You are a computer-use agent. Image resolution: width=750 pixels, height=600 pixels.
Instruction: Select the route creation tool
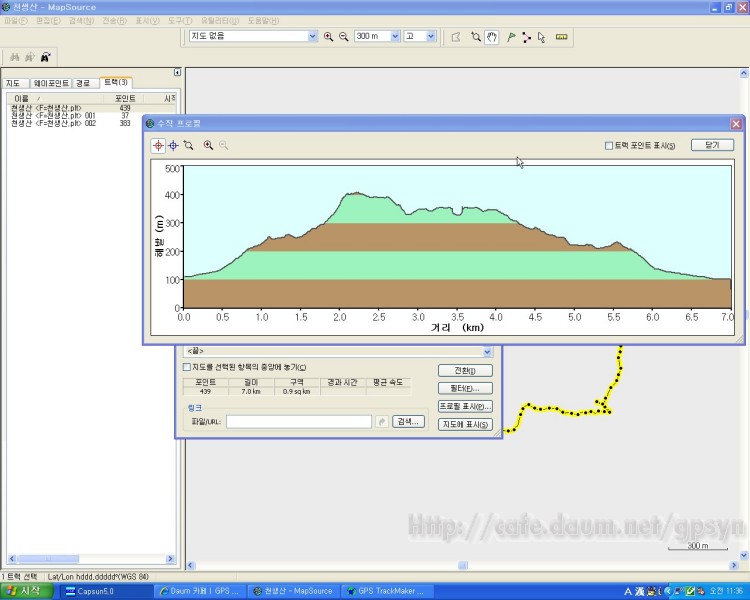pos(527,37)
